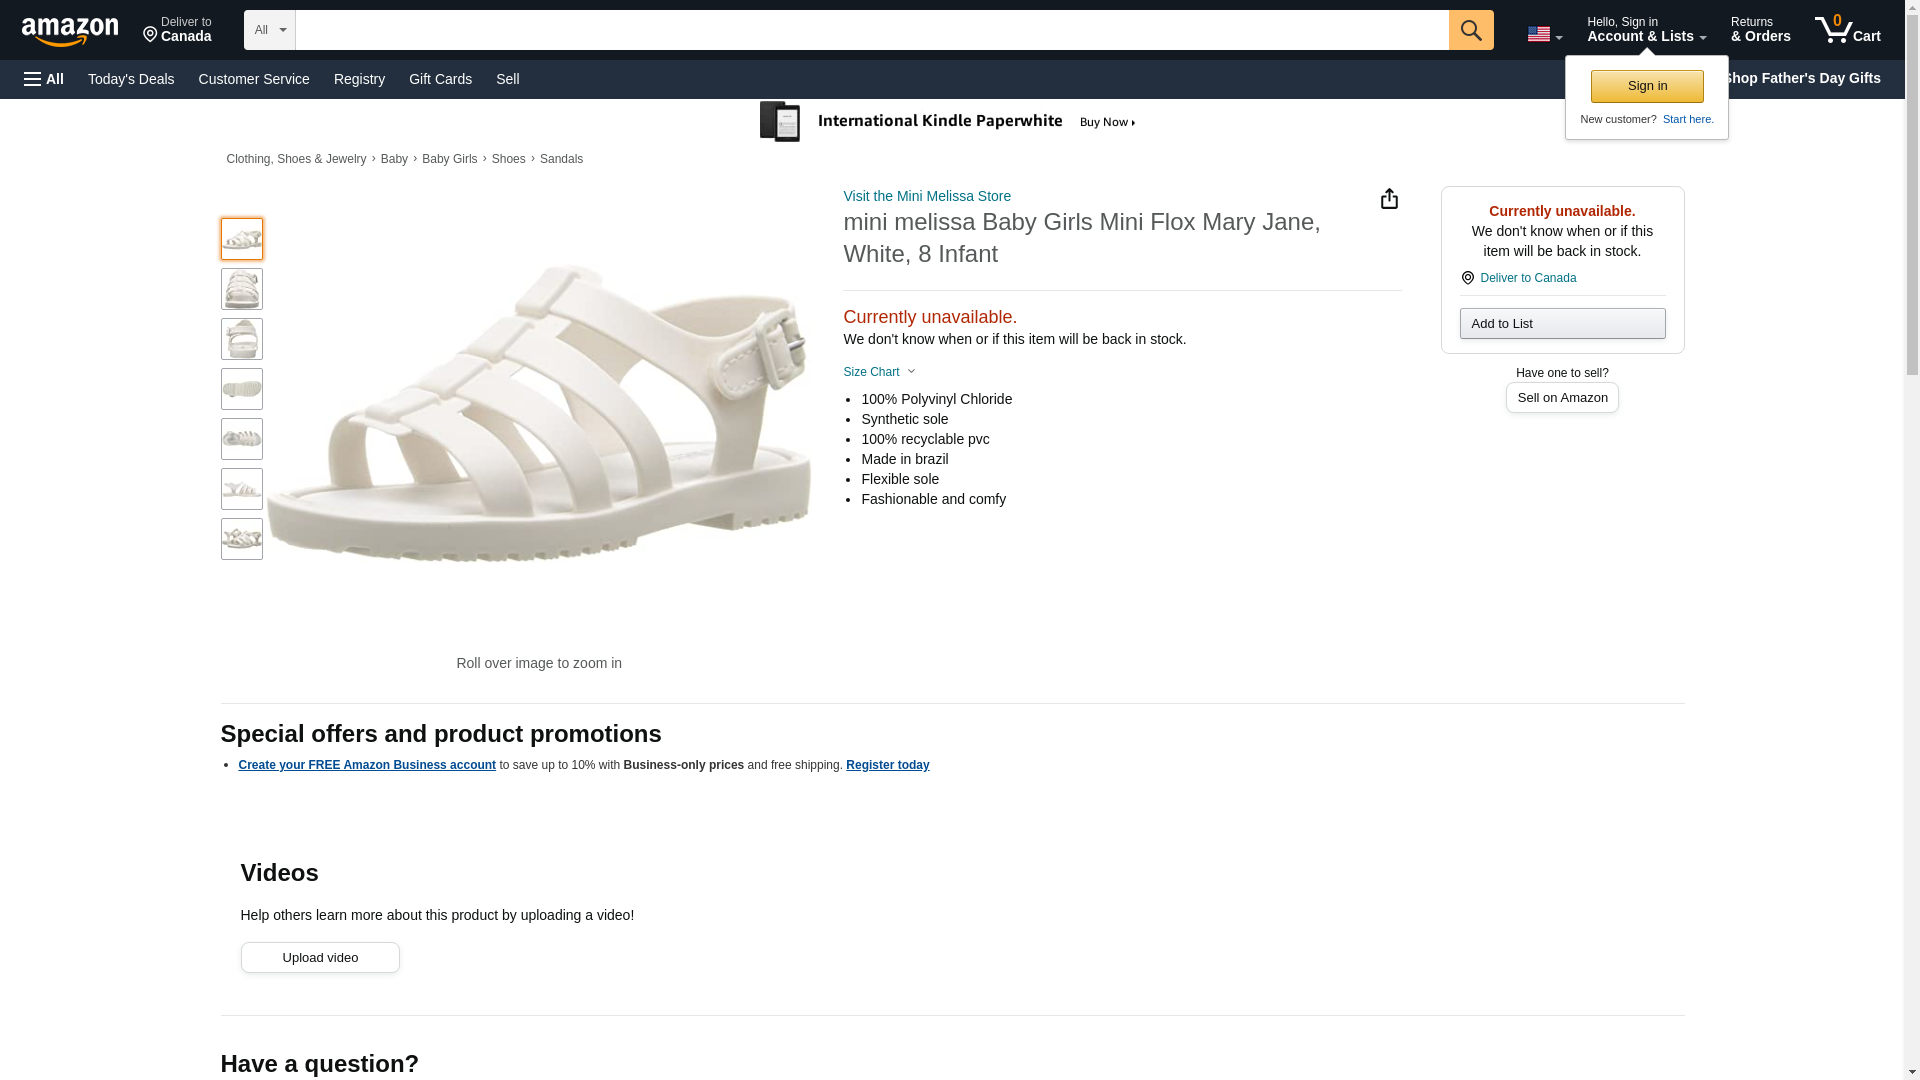Click Add to List button

(x=1561, y=324)
